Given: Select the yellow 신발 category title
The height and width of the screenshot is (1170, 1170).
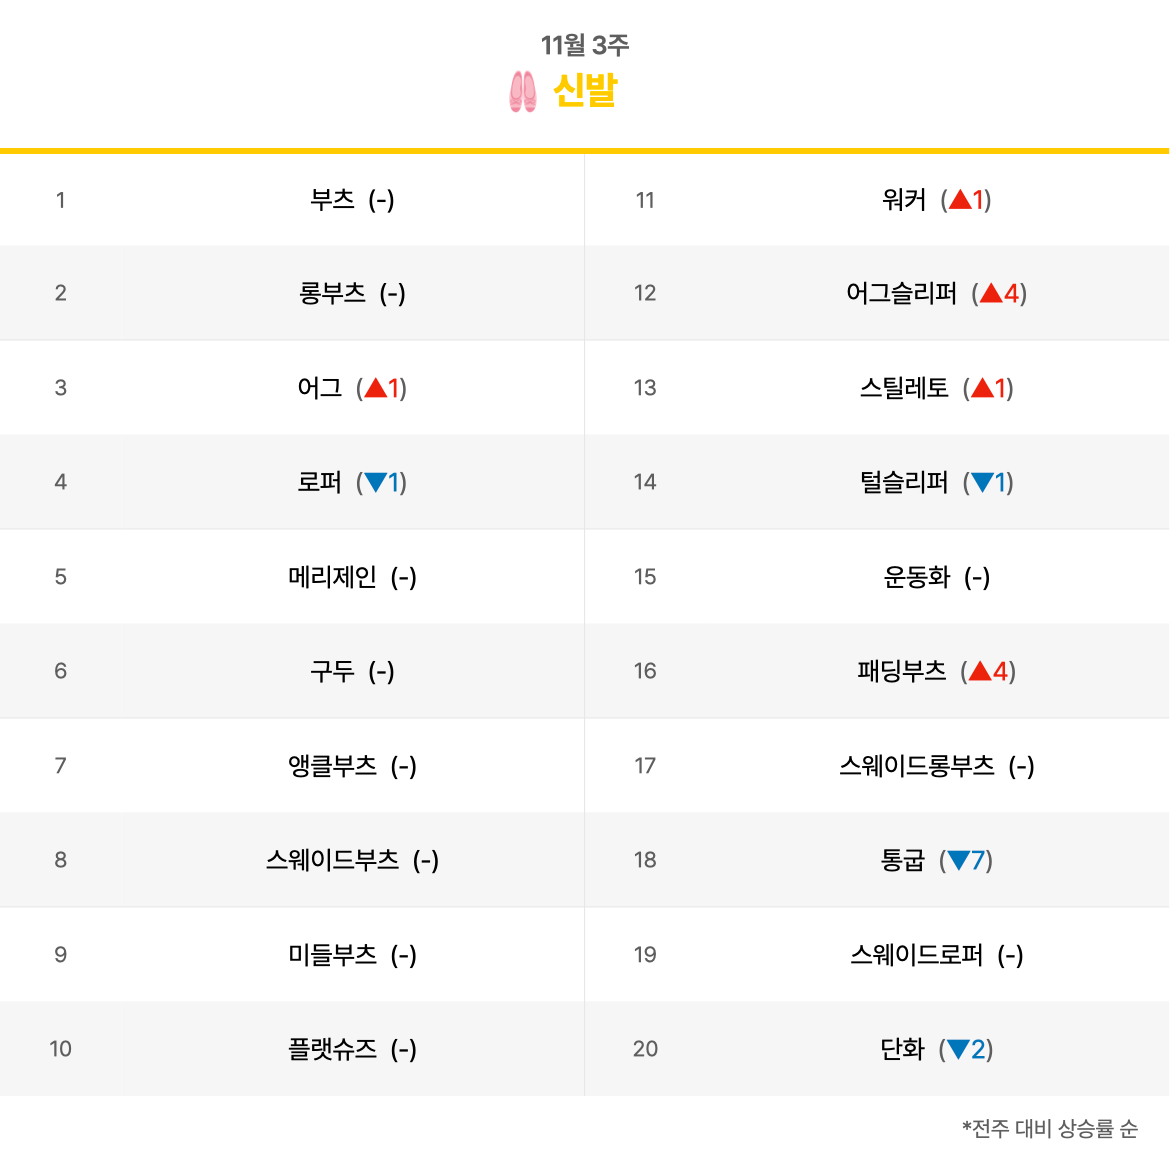Looking at the screenshot, I should (x=585, y=91).
